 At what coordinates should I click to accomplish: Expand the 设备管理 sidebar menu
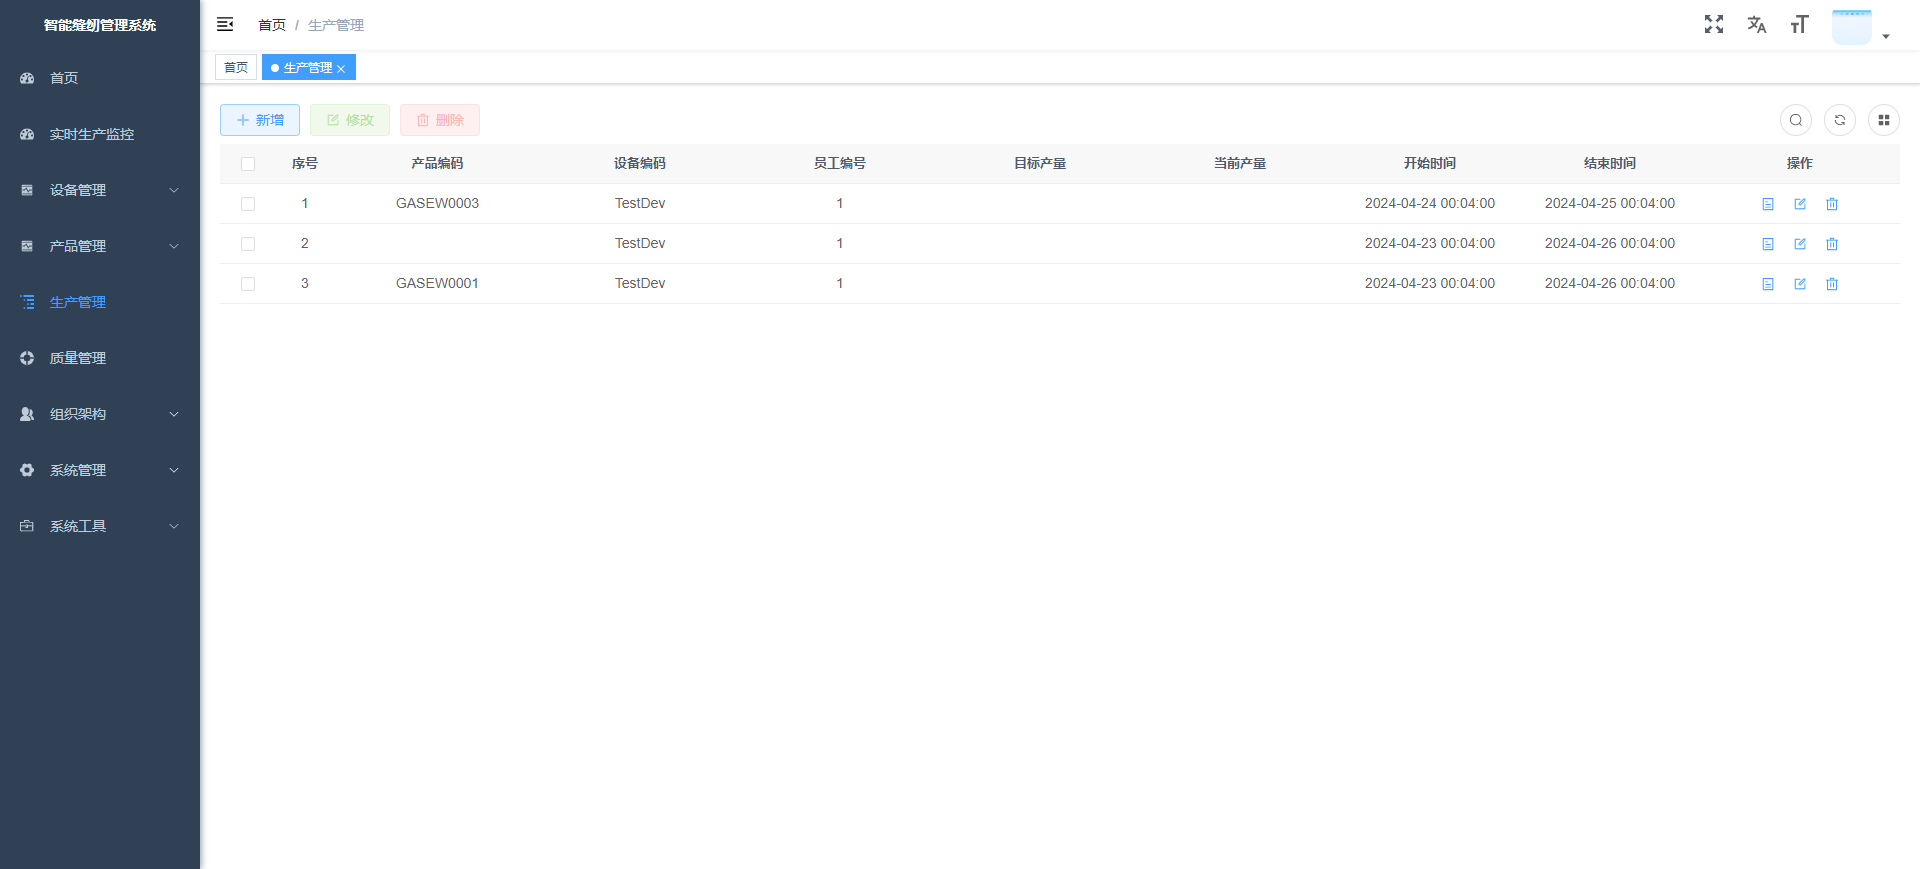pyautogui.click(x=100, y=190)
